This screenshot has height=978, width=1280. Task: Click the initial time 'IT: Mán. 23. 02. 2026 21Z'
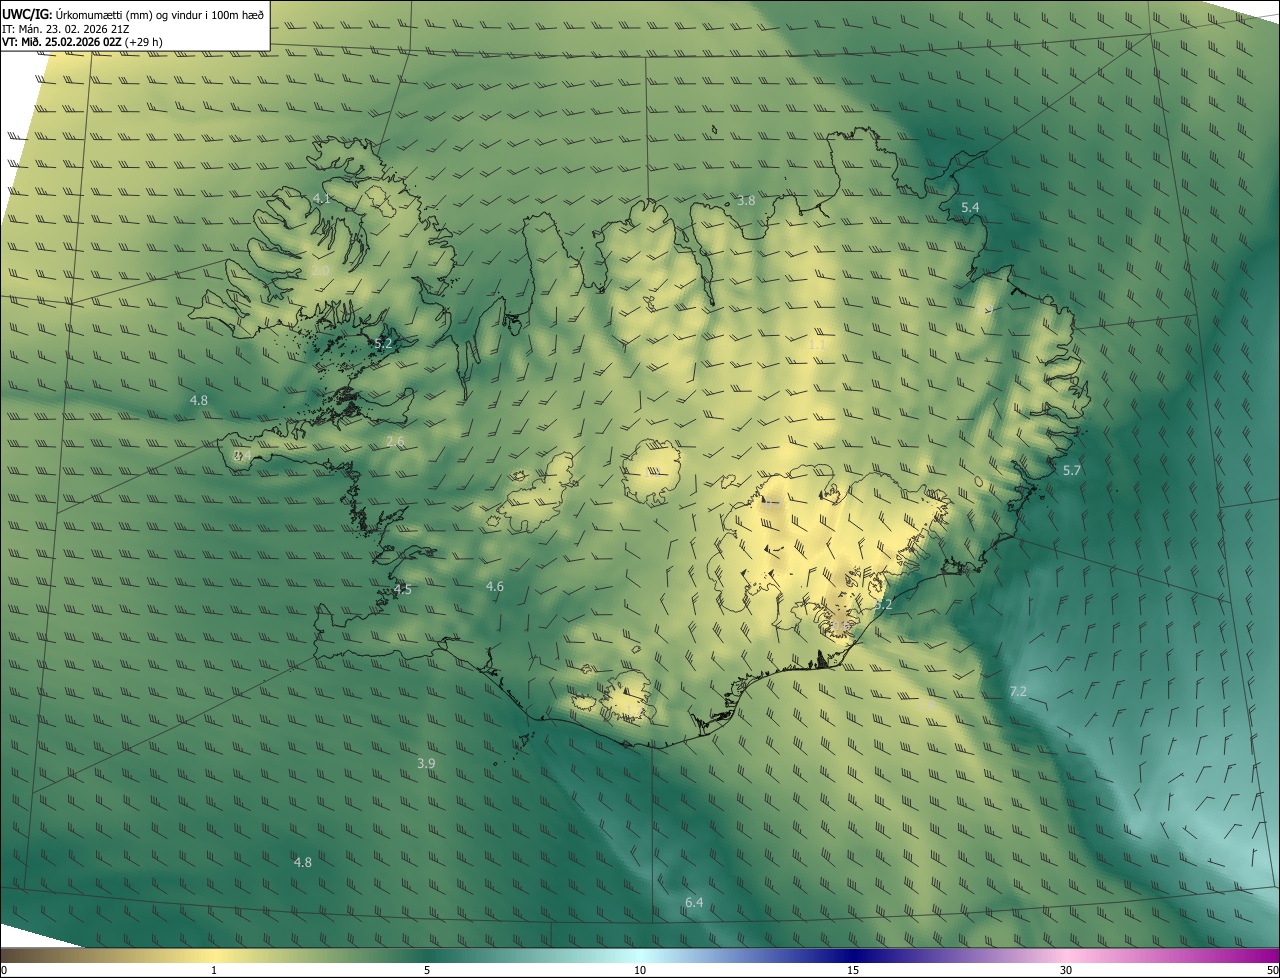(66, 29)
